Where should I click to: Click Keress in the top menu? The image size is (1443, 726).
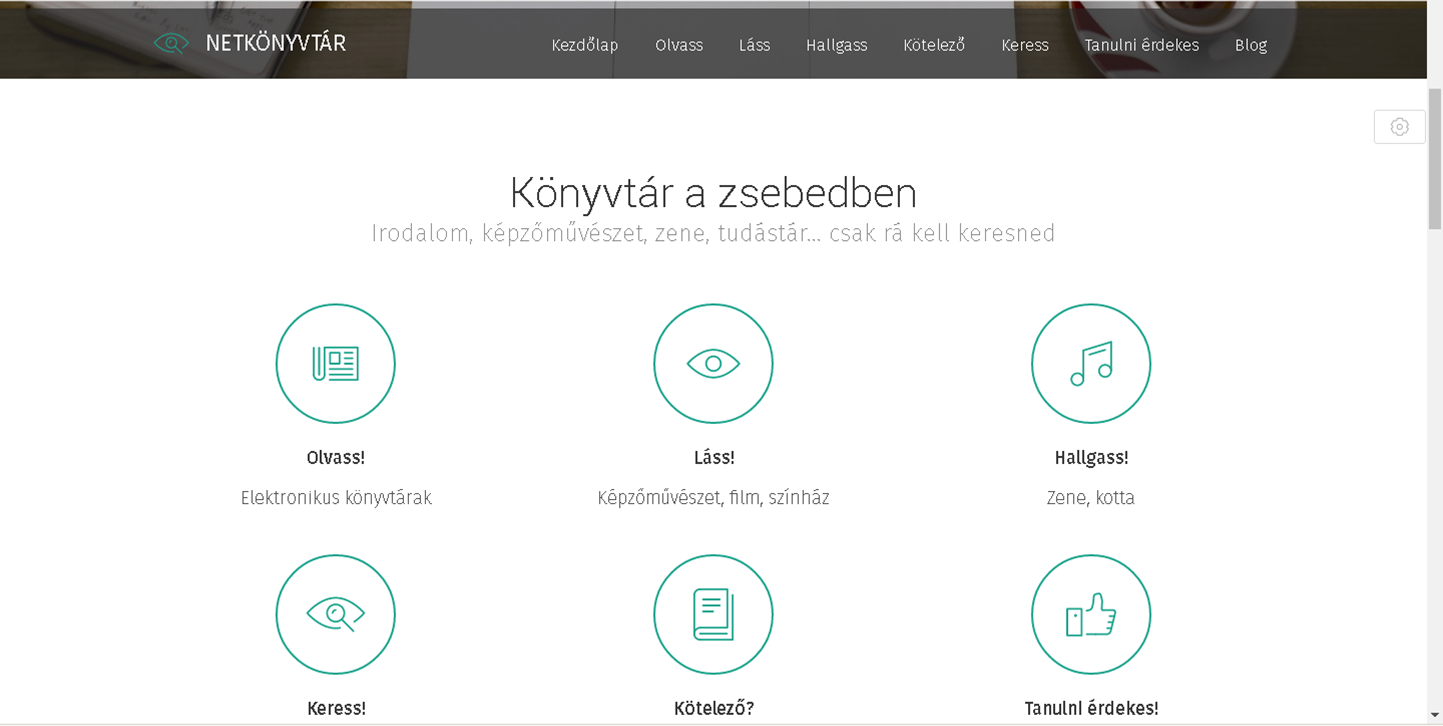(1024, 45)
